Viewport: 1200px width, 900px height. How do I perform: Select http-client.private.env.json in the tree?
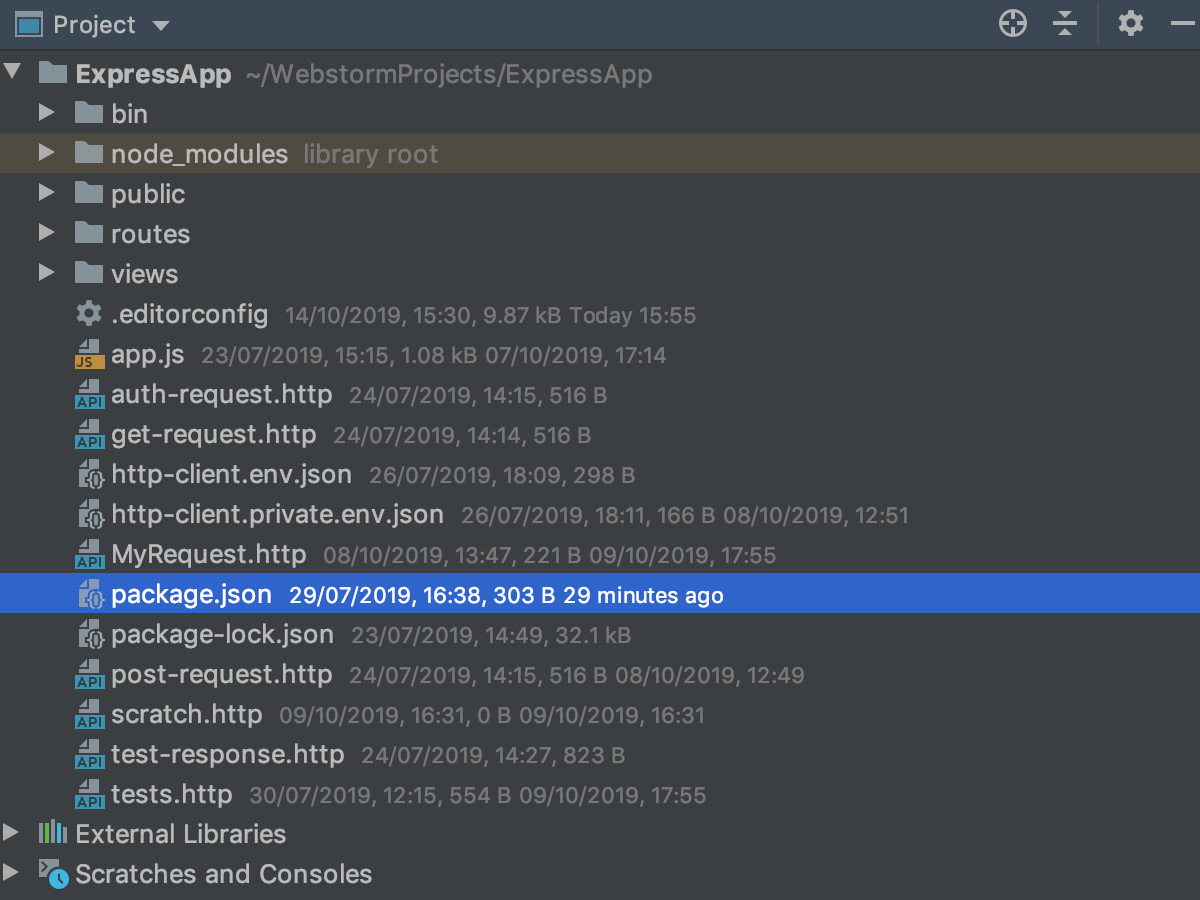[277, 515]
